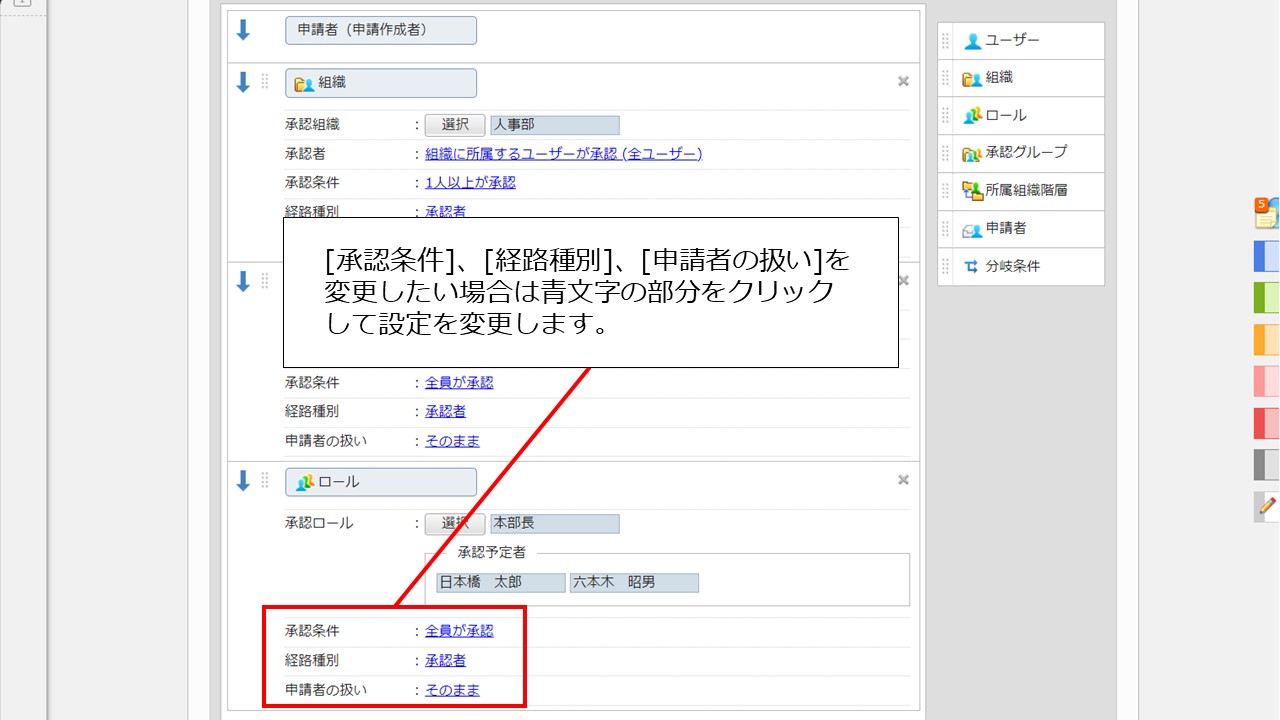This screenshot has width=1280, height=720.
Task: Collapse the ロール block using its blue arrow
Action: pyautogui.click(x=241, y=481)
